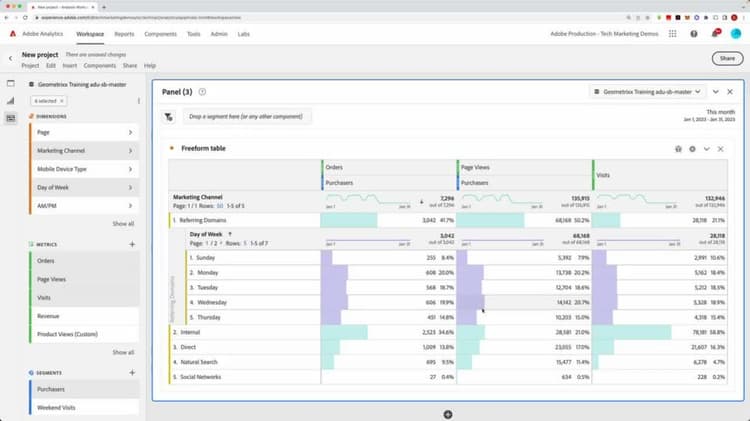Click the back arrow beside New project
The image size is (750, 421).
(x=11, y=58)
